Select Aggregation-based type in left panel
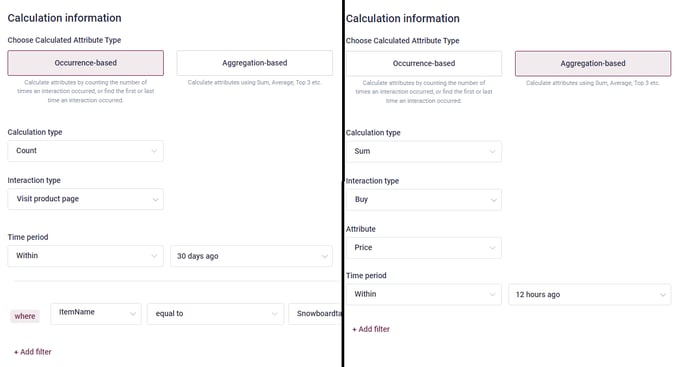This screenshot has width=688, height=367. coord(254,63)
